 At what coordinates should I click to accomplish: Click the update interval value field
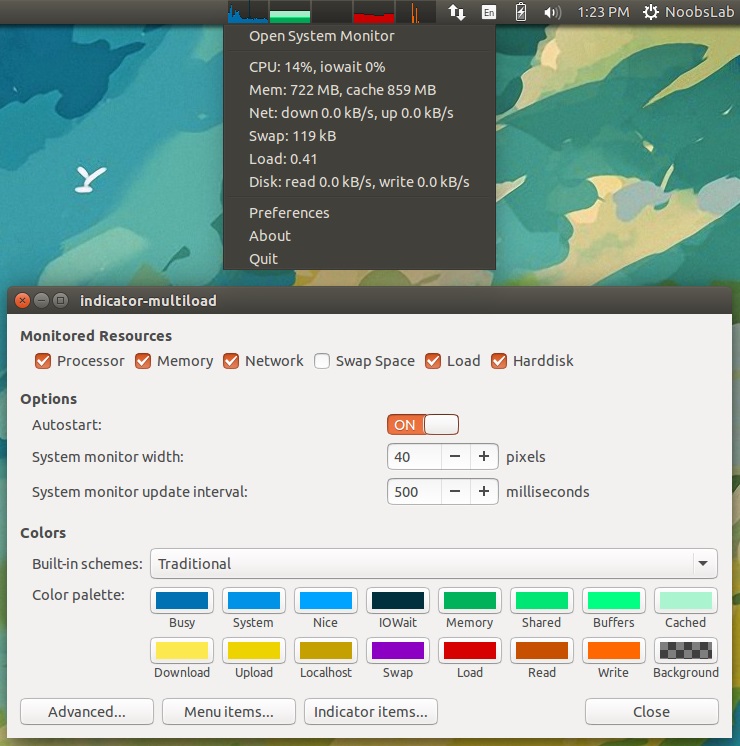point(414,491)
